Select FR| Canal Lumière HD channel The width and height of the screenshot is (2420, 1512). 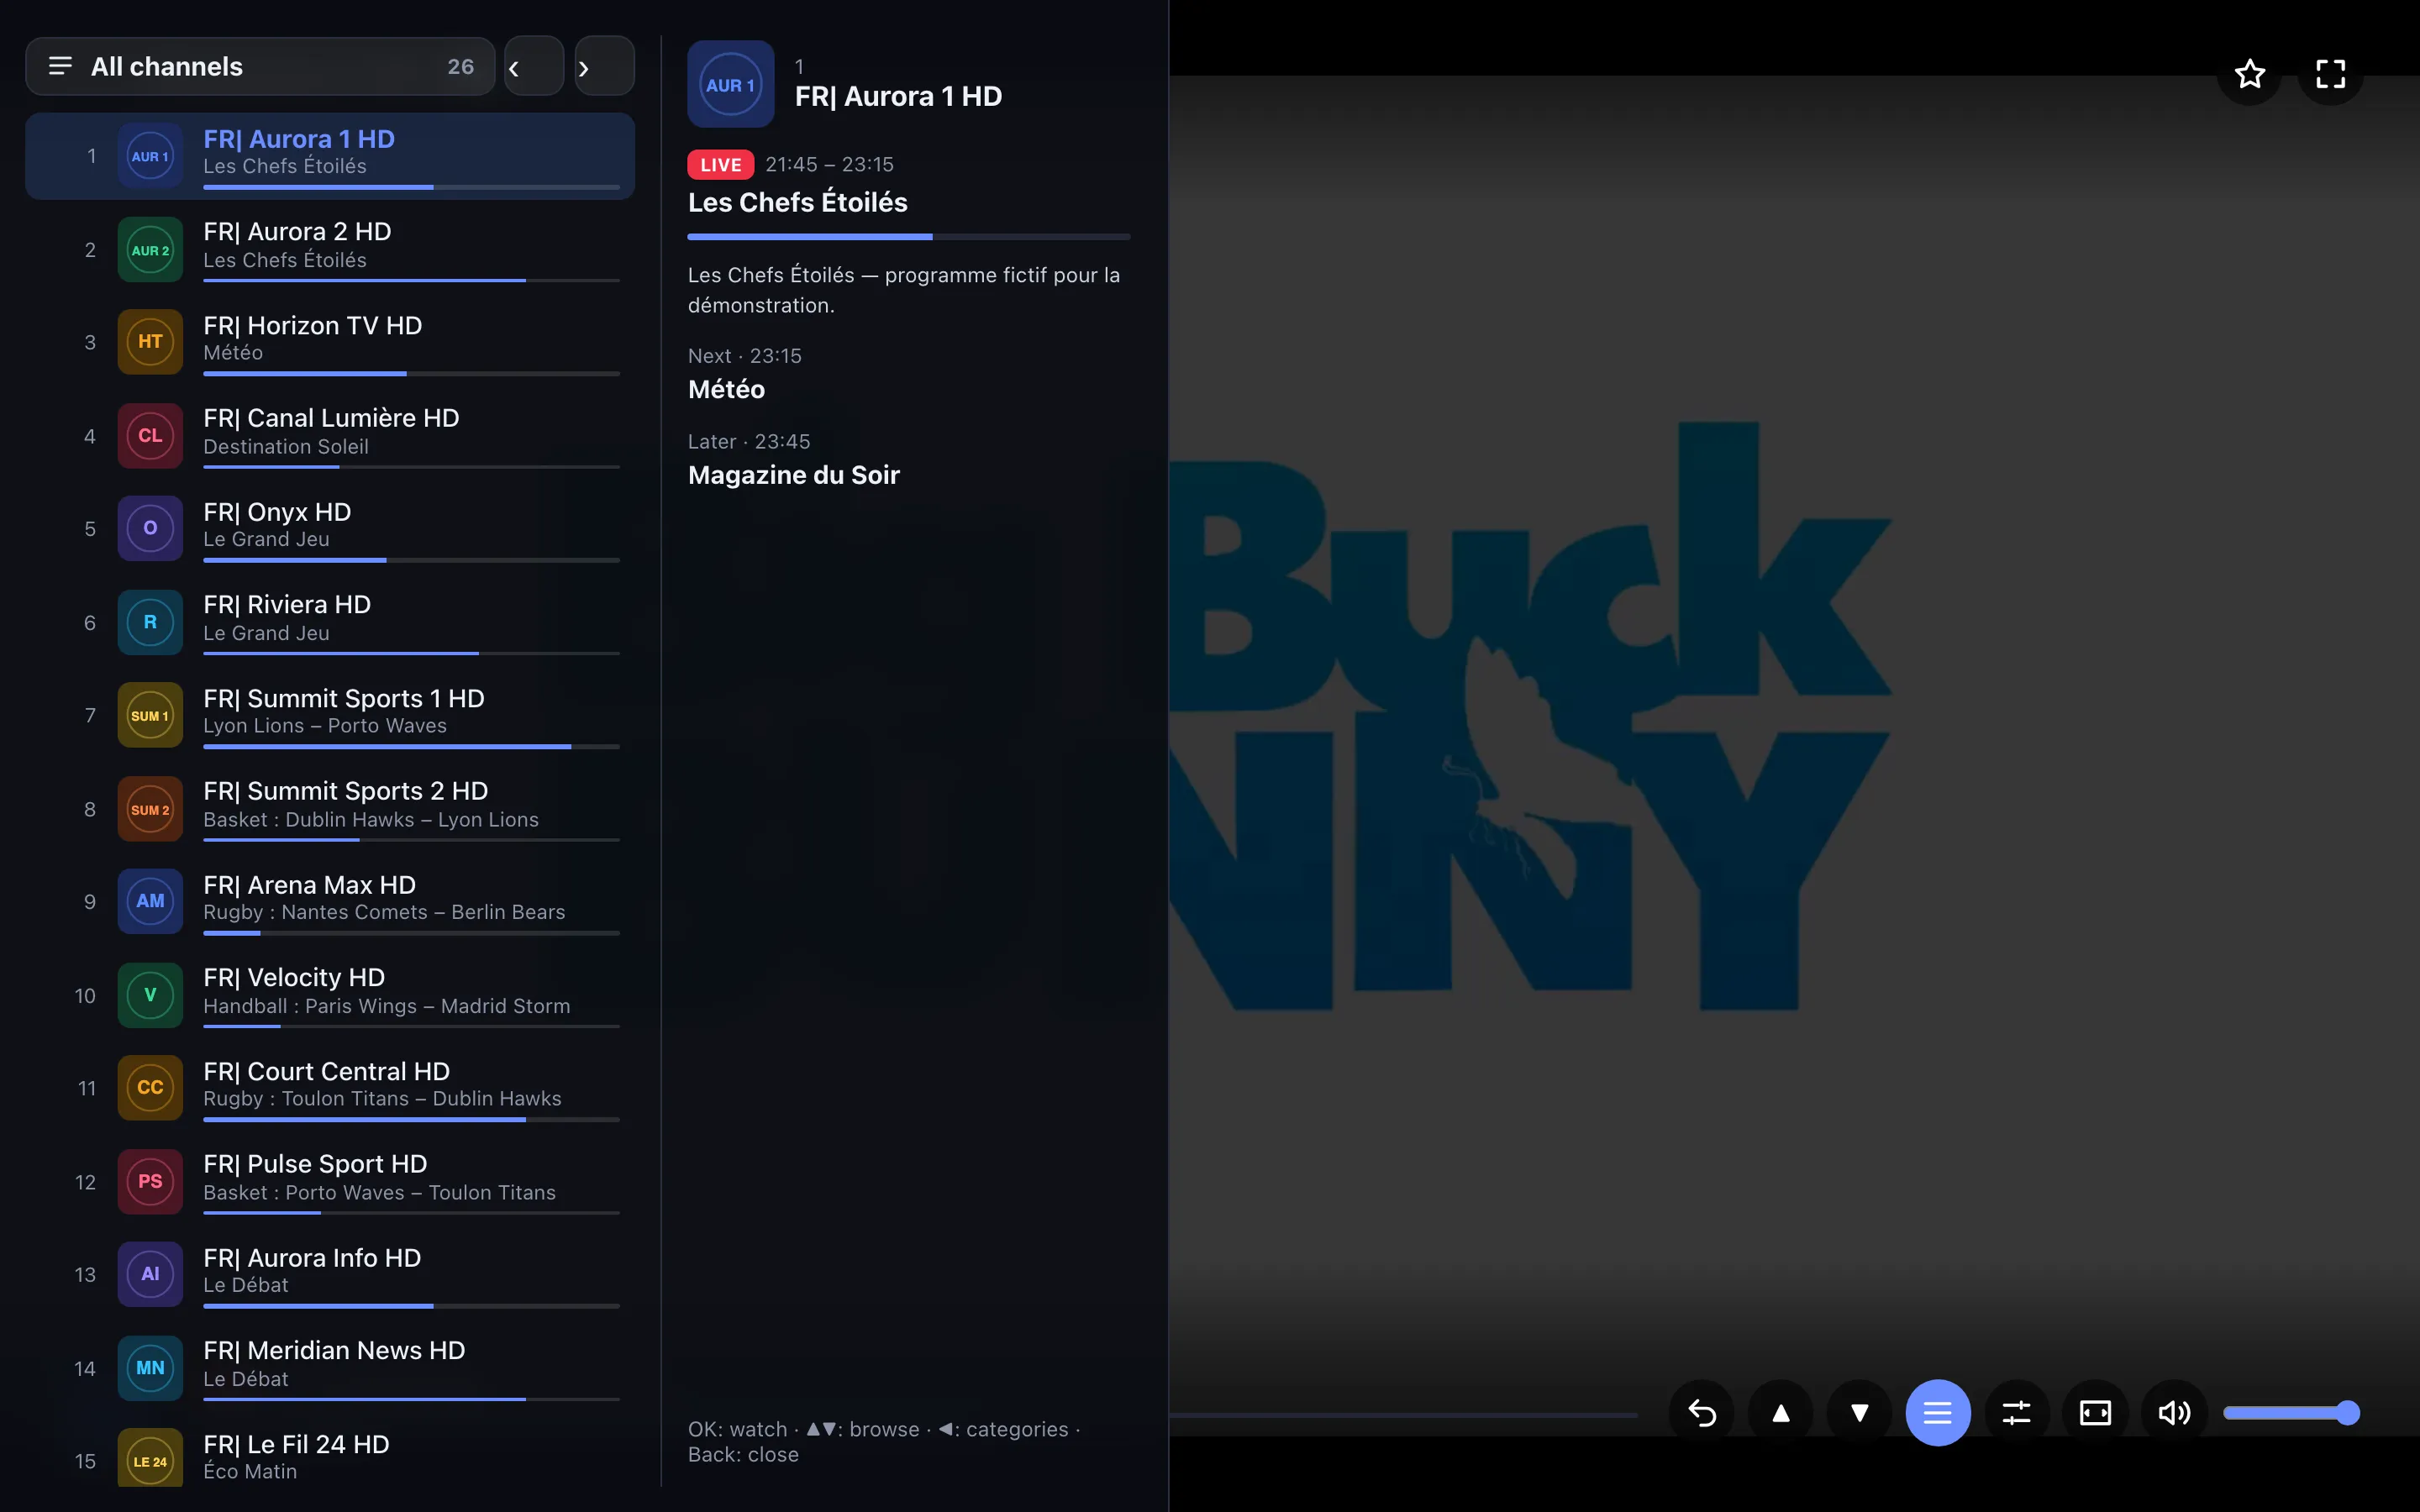[x=330, y=435]
